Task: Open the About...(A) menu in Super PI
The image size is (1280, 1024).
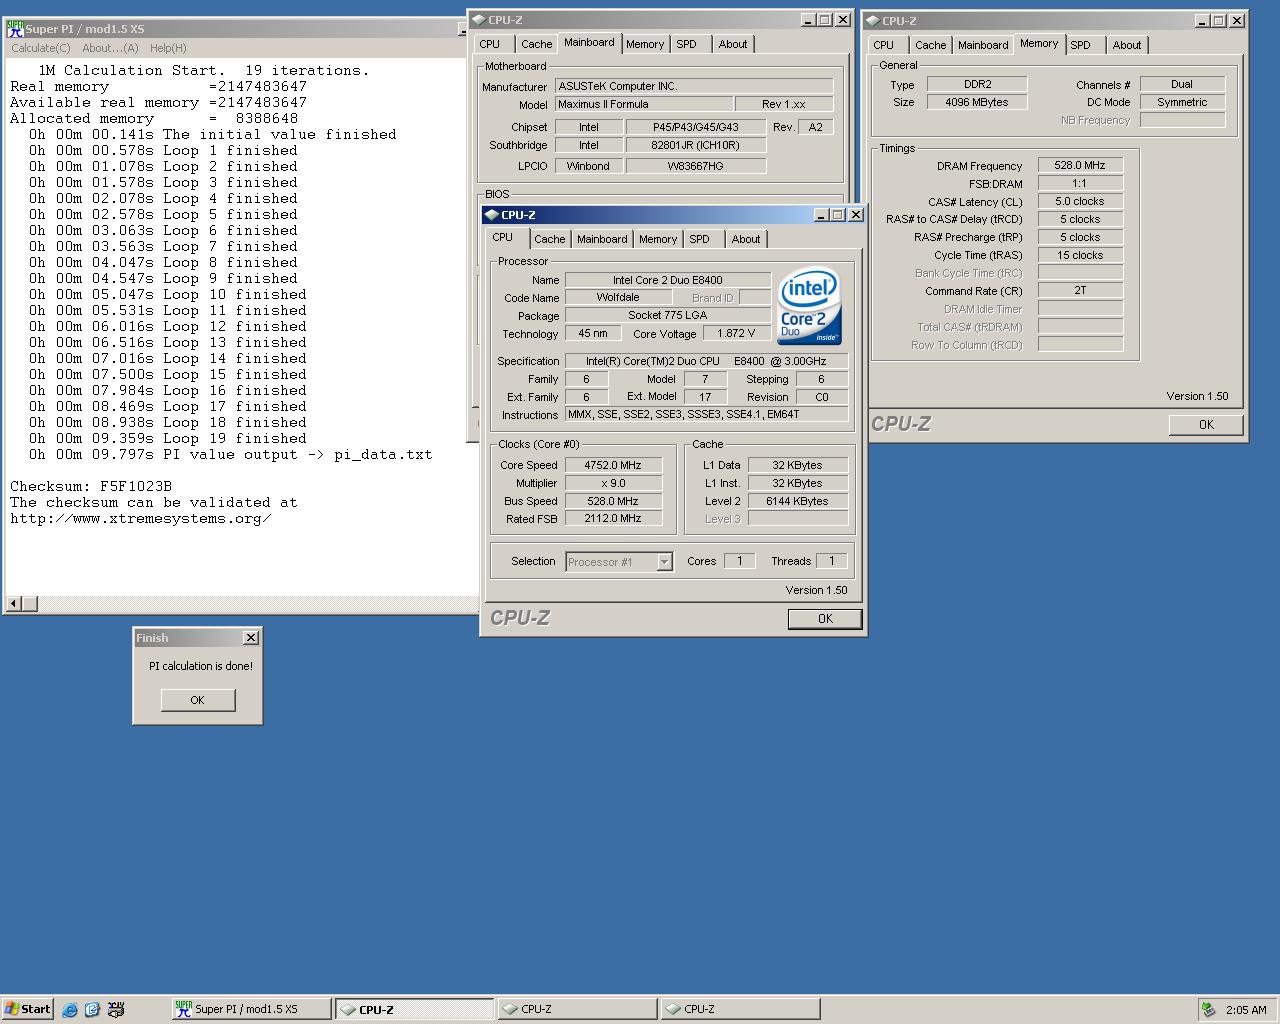Action: coord(110,48)
